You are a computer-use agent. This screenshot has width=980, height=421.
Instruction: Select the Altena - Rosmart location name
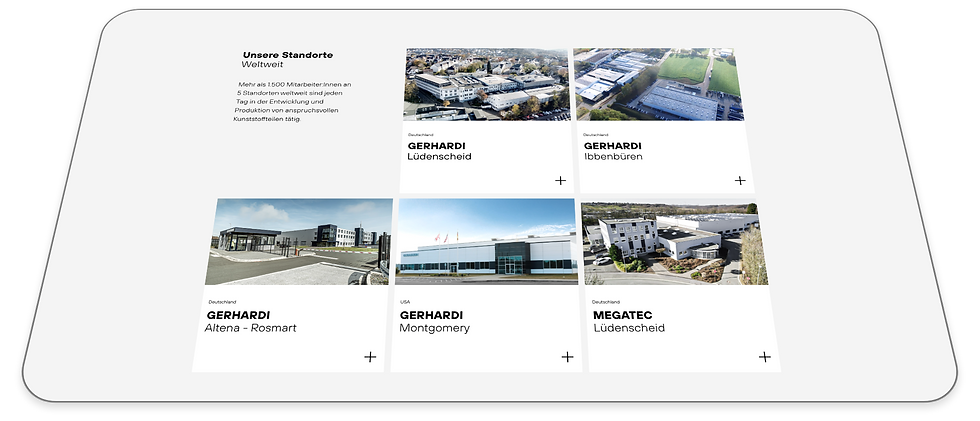point(251,328)
